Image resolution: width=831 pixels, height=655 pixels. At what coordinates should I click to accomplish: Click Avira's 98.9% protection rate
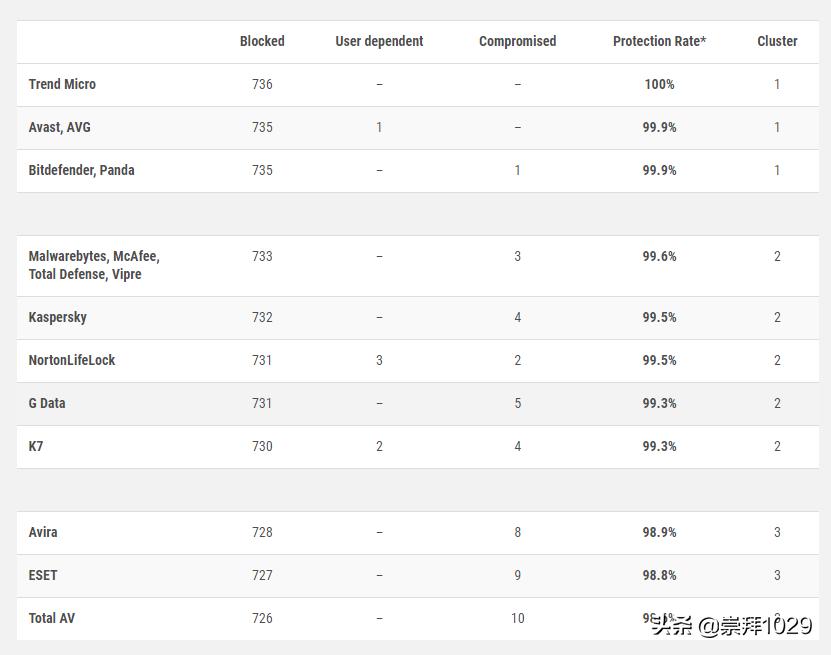pos(659,532)
